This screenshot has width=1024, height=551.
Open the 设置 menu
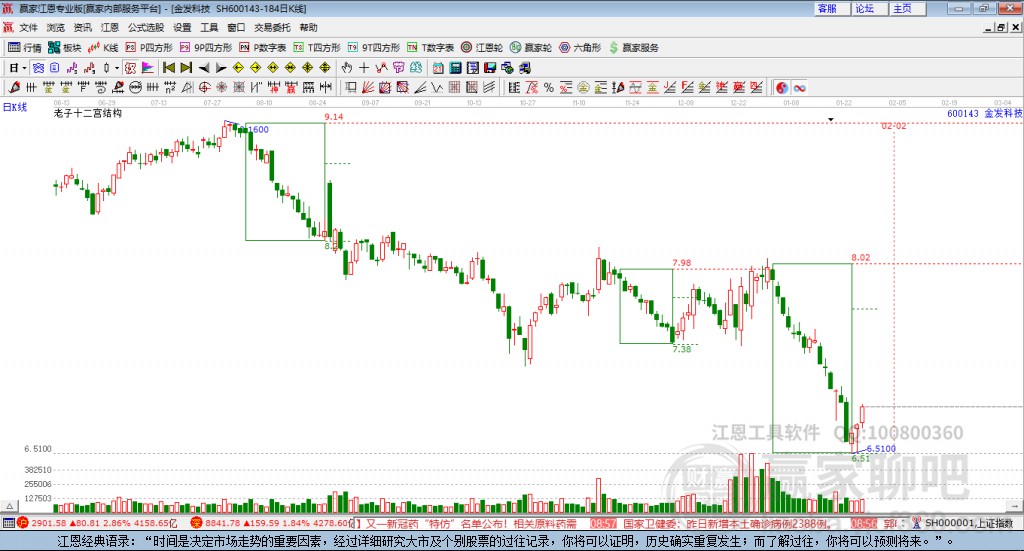click(x=182, y=27)
